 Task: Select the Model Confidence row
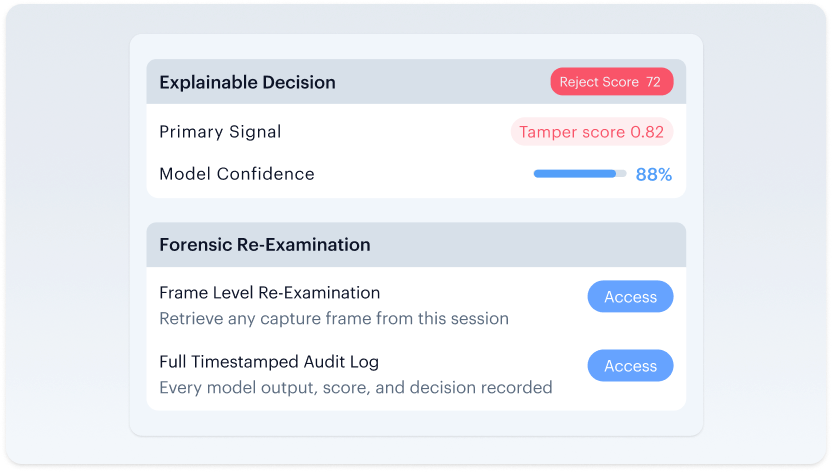(417, 174)
